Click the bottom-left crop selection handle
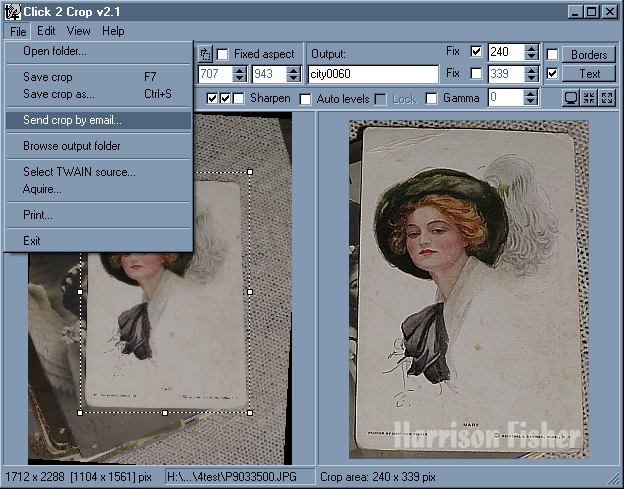 (x=80, y=413)
